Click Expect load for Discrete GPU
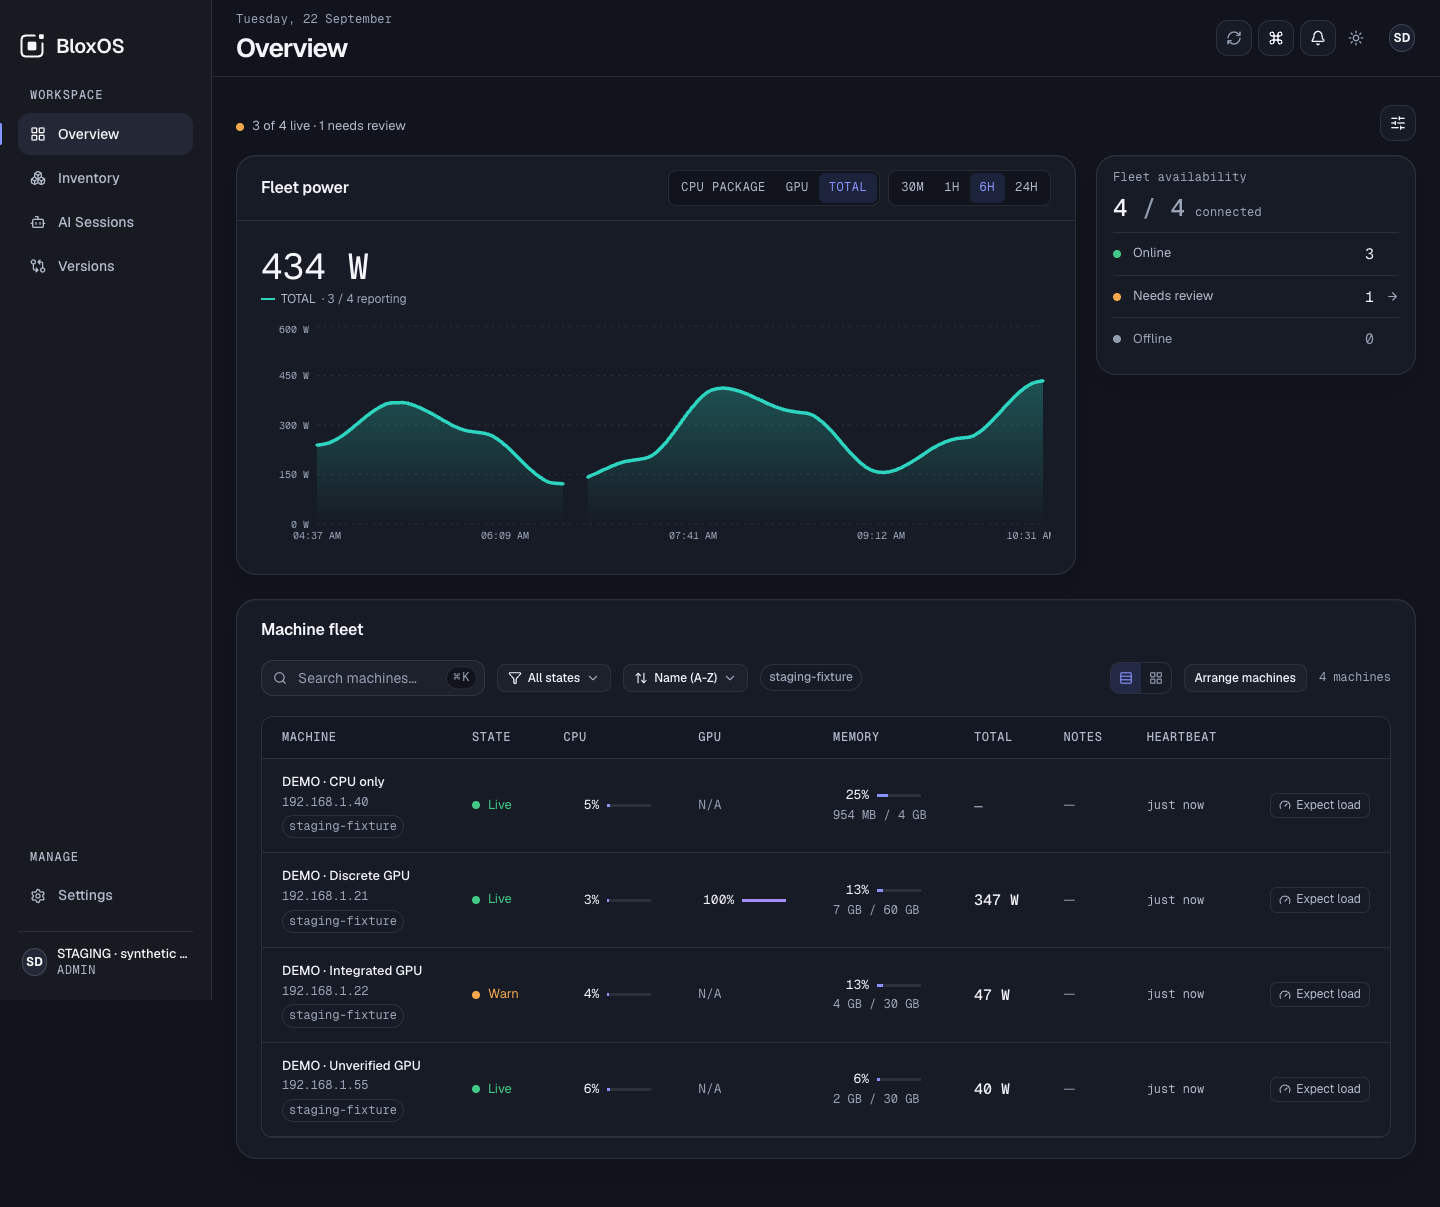Screen dimensions: 1440x1207 [1320, 900]
